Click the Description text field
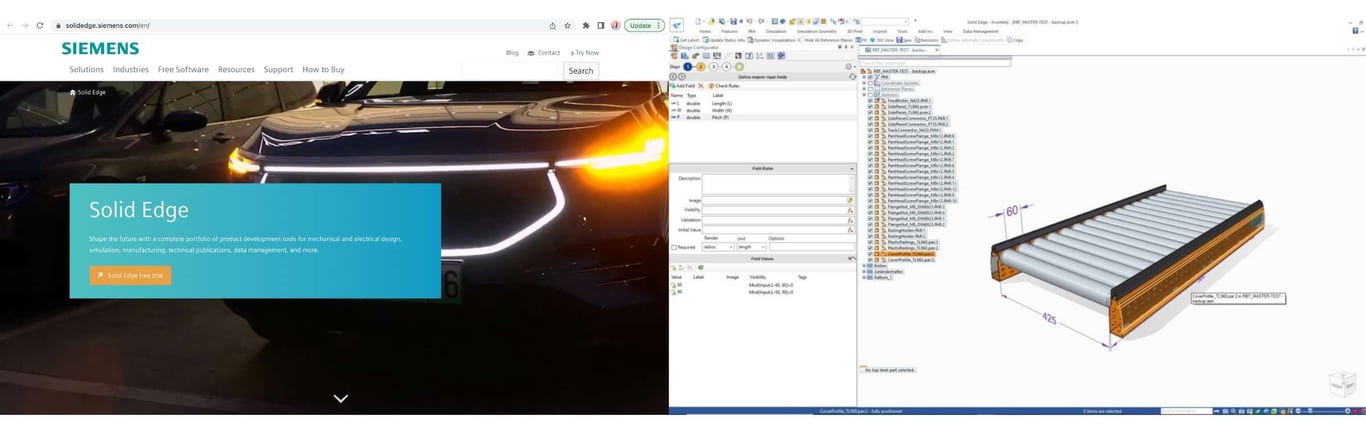Screen dimensions: 1366x432 pyautogui.click(x=778, y=184)
